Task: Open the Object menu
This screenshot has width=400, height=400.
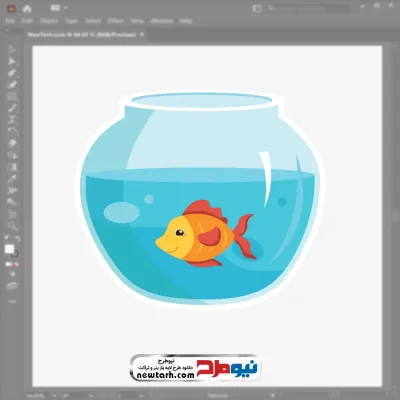Action: (49, 21)
